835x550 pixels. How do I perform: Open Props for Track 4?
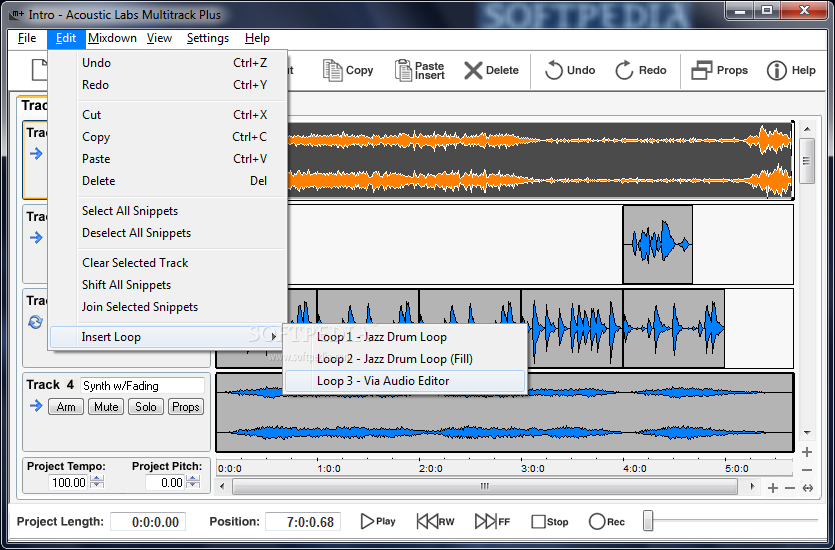[186, 407]
